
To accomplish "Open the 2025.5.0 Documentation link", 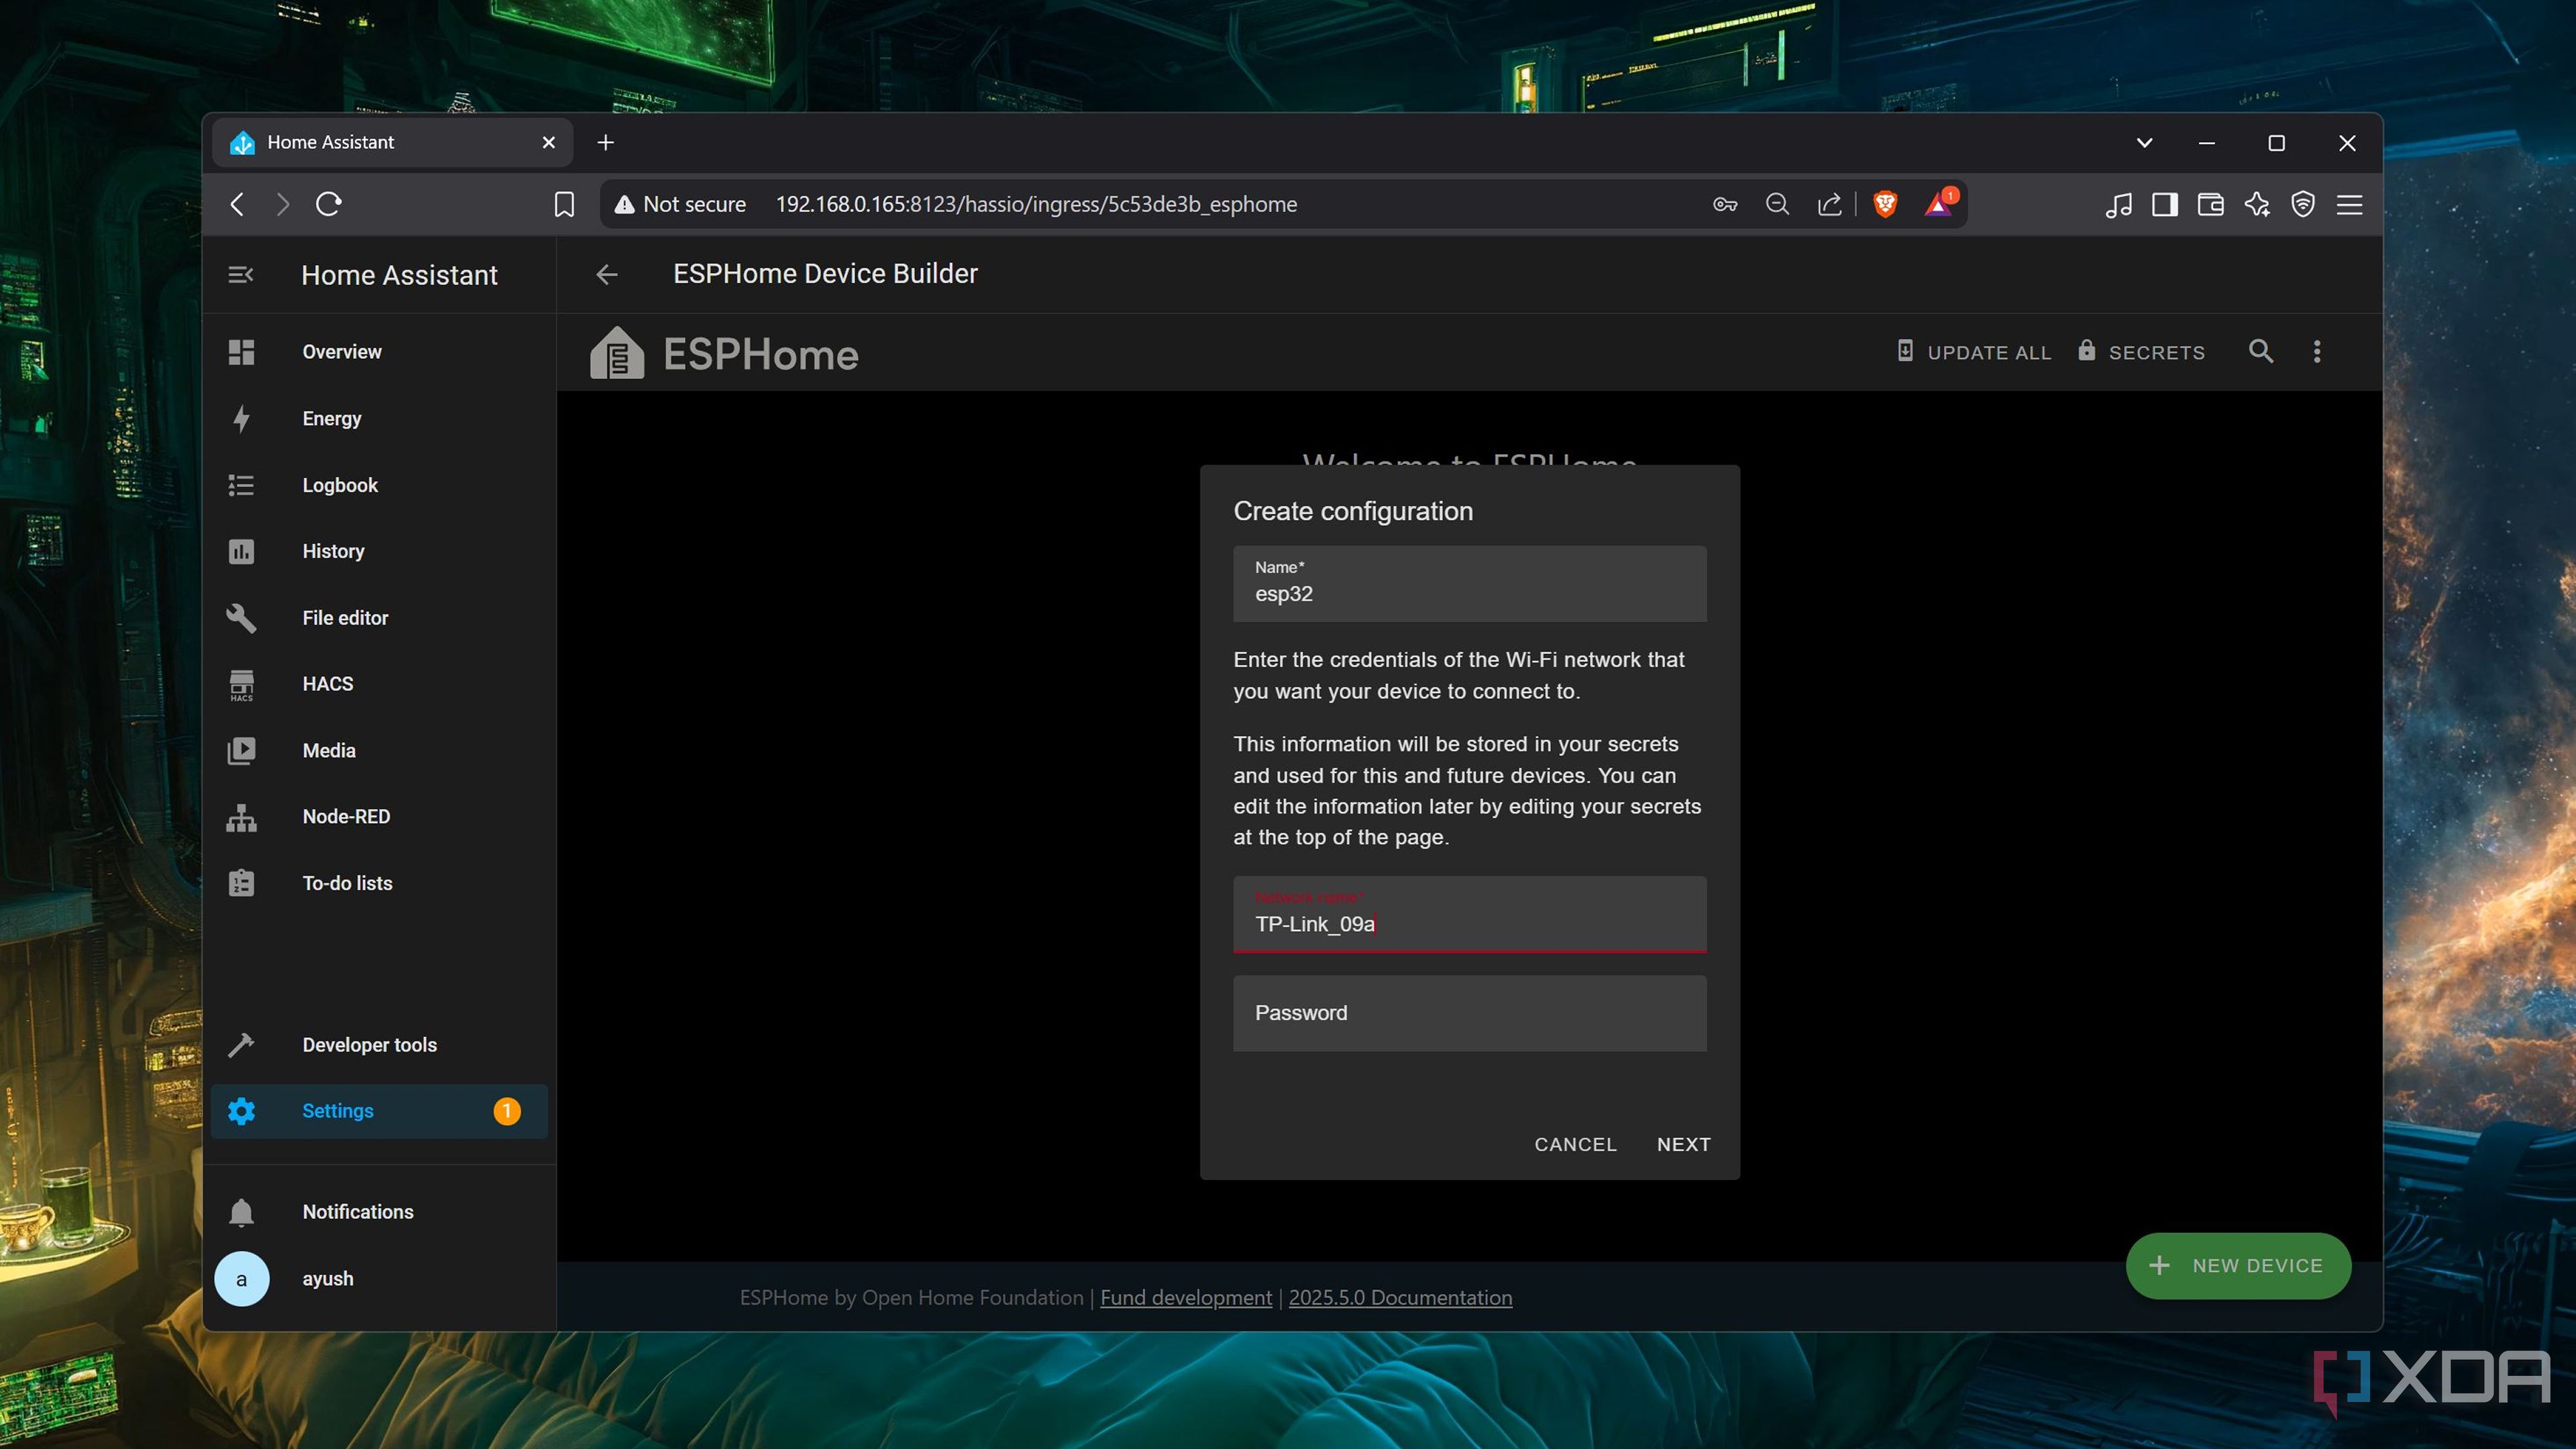I will 1400,1298.
